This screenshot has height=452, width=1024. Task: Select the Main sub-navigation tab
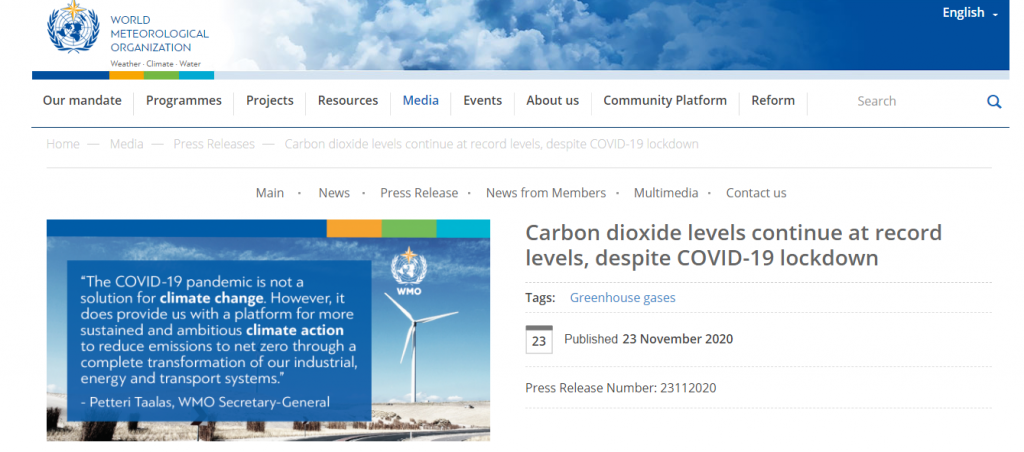(270, 193)
